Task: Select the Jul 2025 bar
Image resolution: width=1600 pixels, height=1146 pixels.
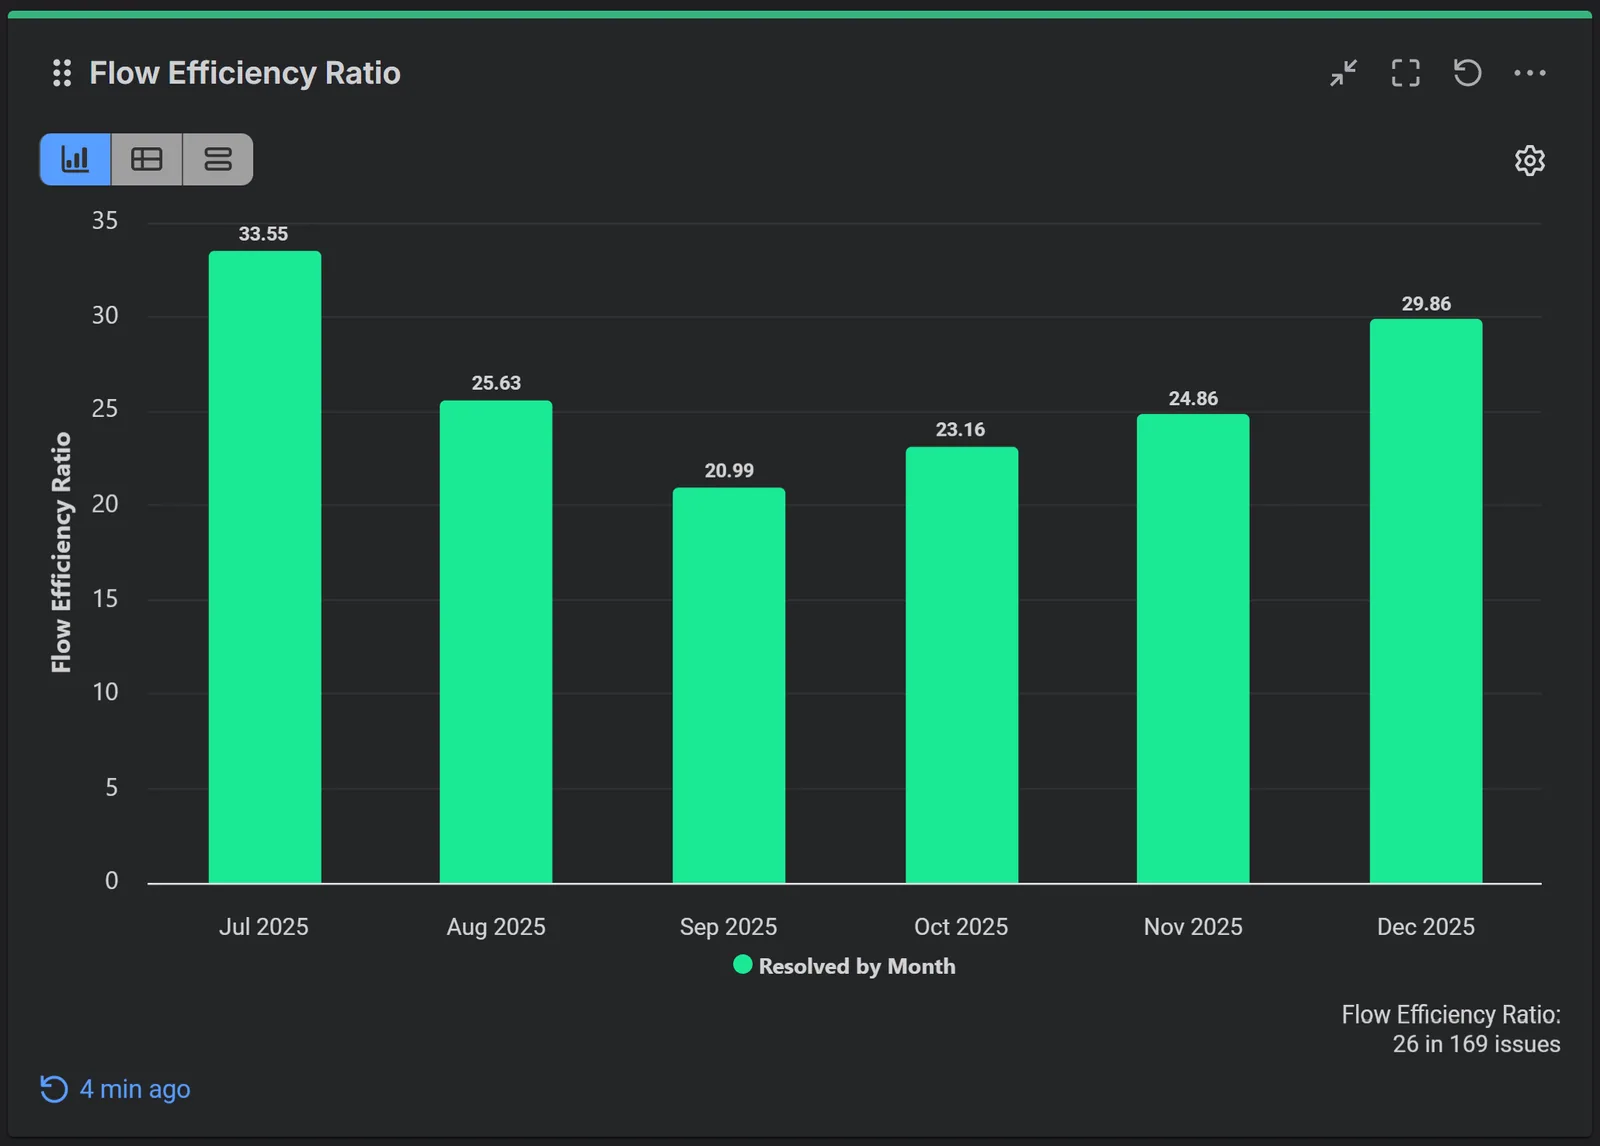Action: point(265,567)
